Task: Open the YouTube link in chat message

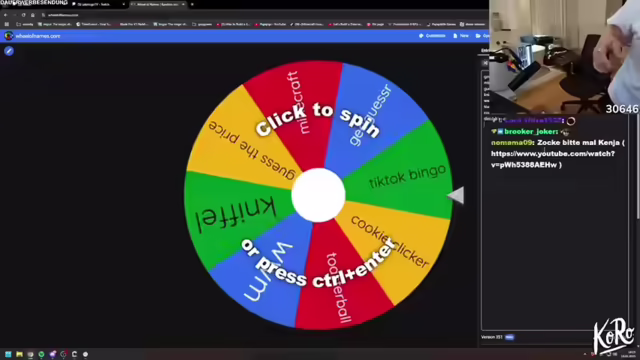Action: (x=553, y=159)
